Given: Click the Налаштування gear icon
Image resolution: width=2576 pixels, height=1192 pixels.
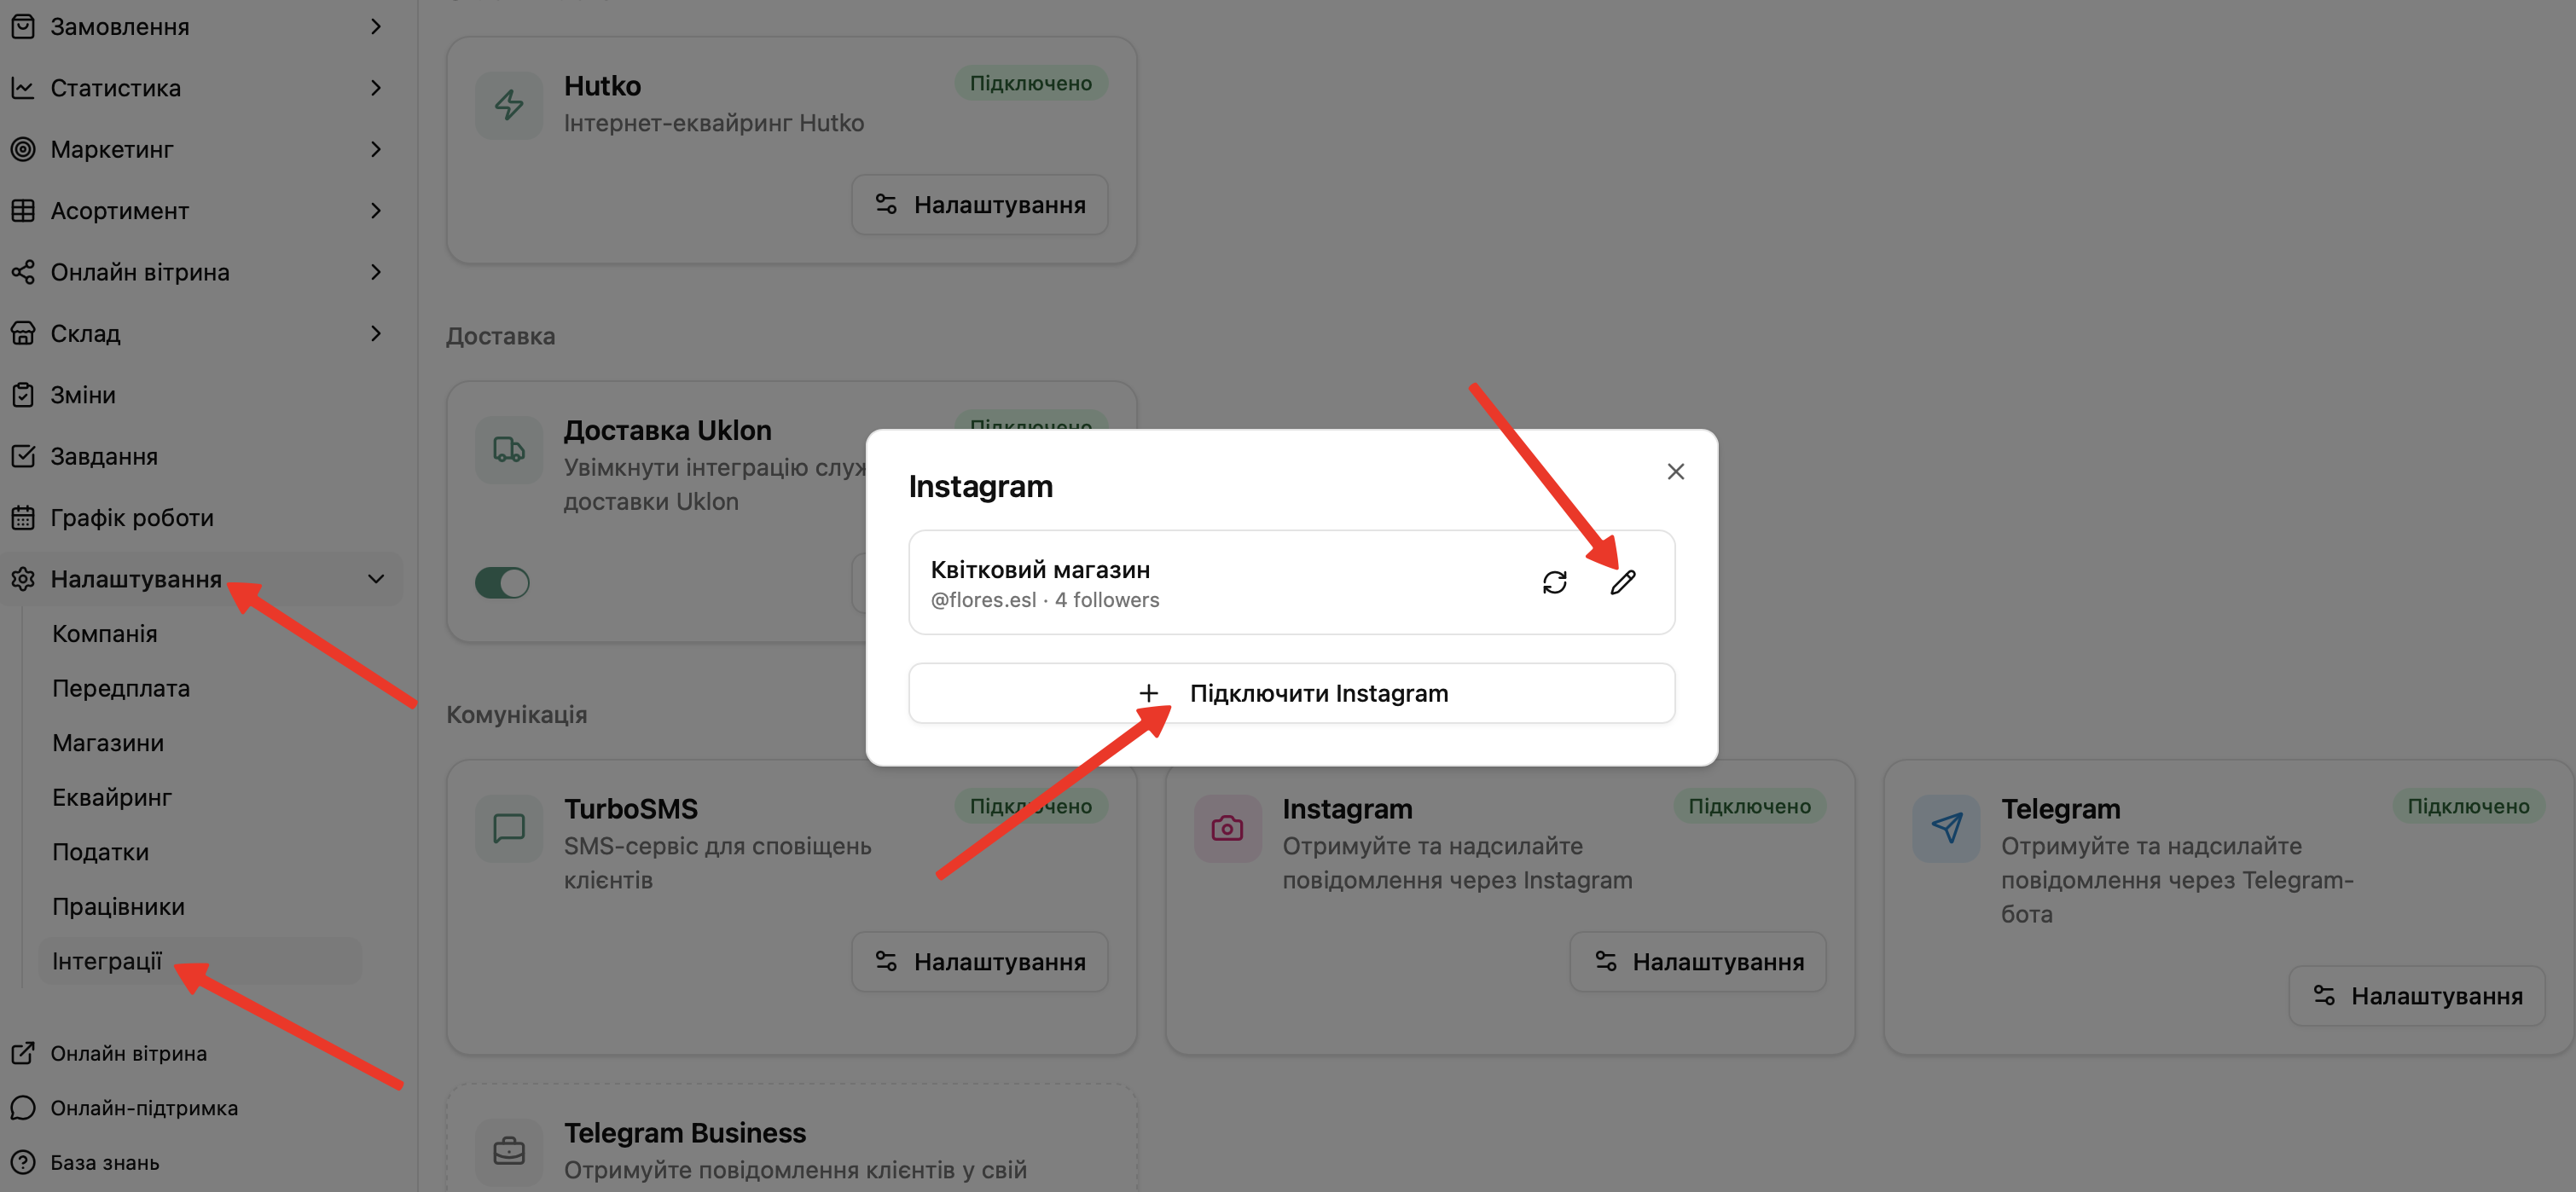Looking at the screenshot, I should tap(23, 579).
